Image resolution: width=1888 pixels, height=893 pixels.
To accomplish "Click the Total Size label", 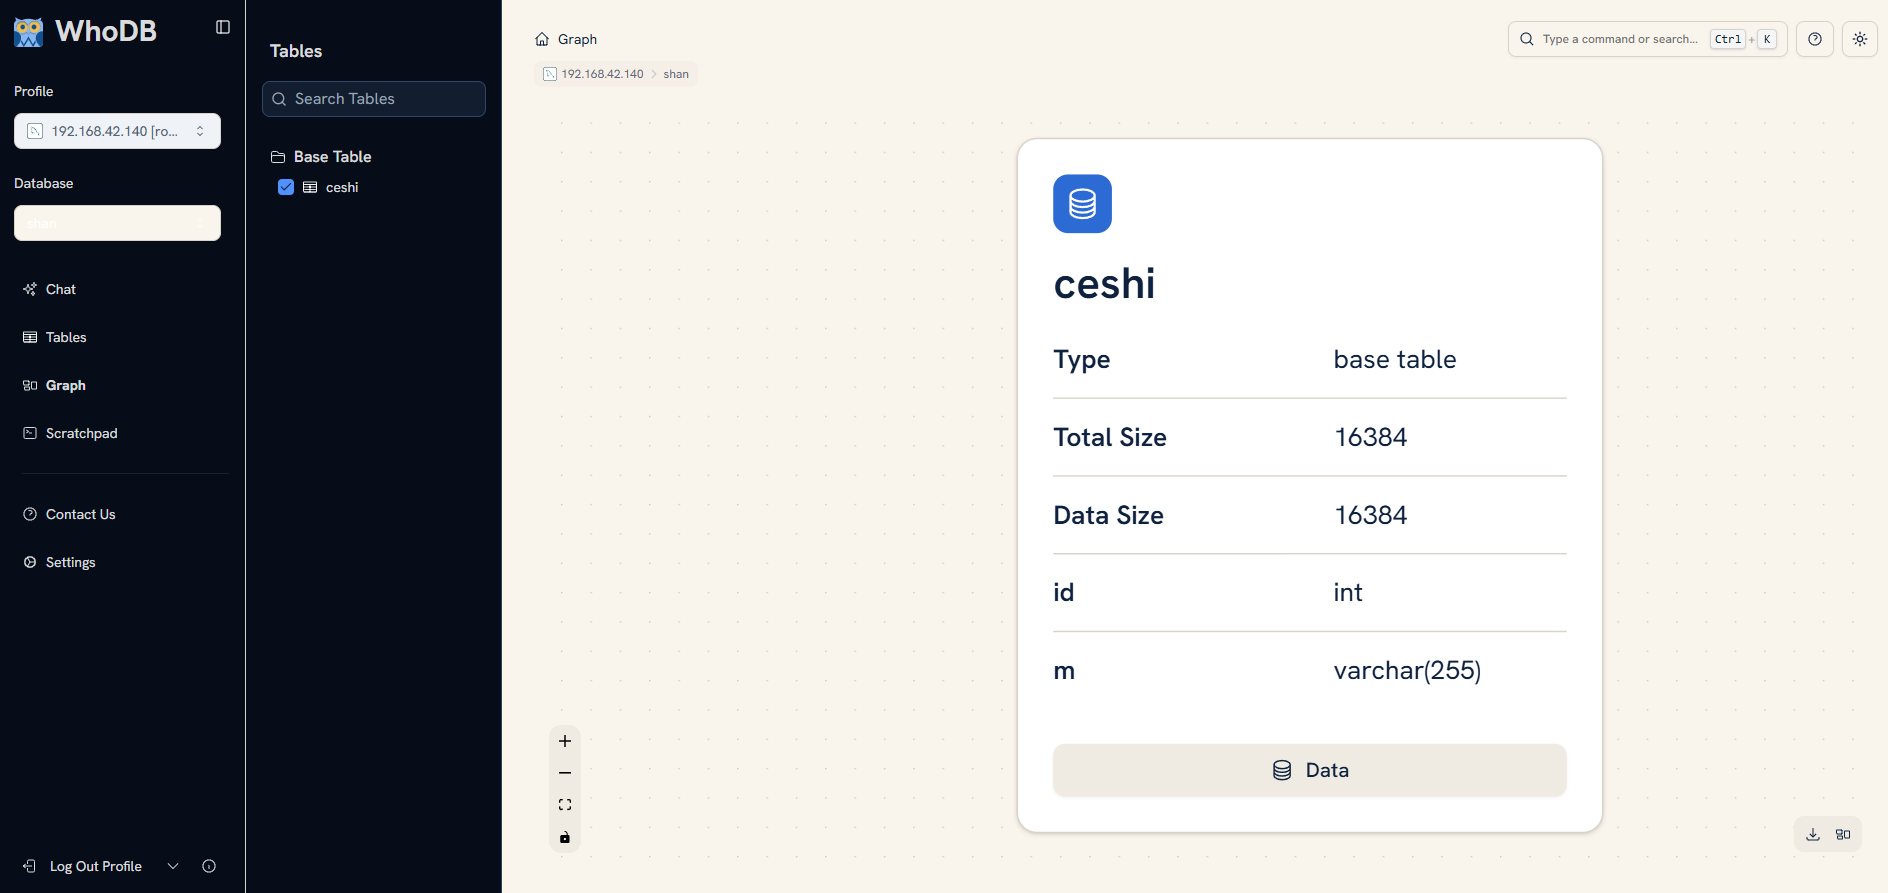I will coord(1110,437).
